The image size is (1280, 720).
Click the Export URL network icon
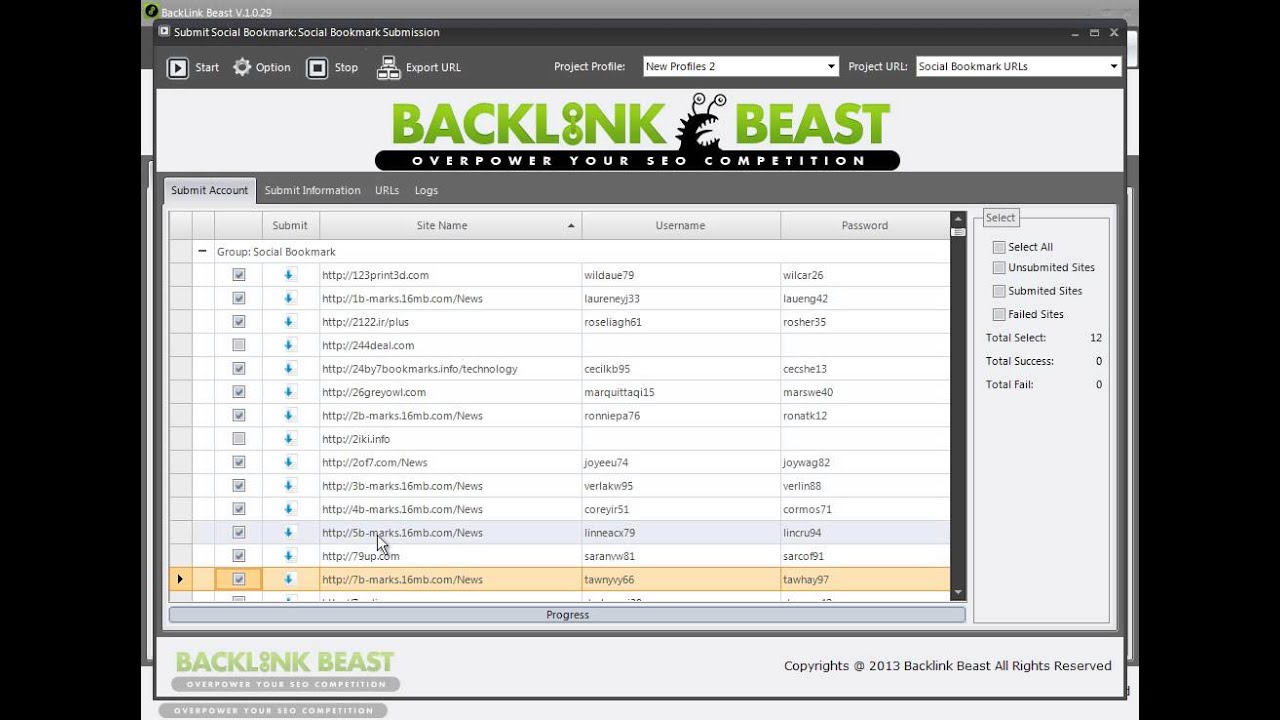click(x=388, y=68)
